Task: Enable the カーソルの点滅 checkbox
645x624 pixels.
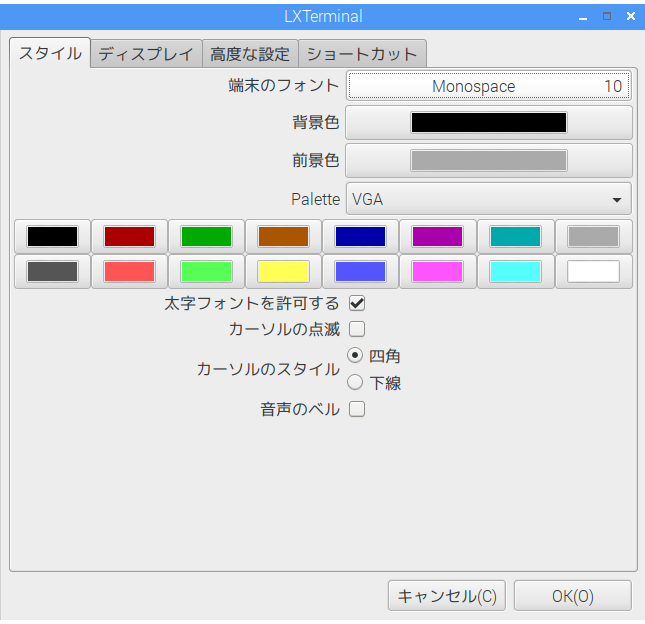Action: pos(356,328)
